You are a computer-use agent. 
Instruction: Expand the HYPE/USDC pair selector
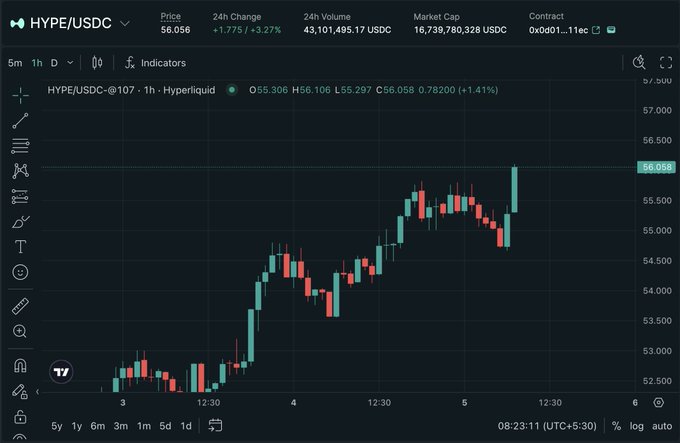click(x=125, y=23)
